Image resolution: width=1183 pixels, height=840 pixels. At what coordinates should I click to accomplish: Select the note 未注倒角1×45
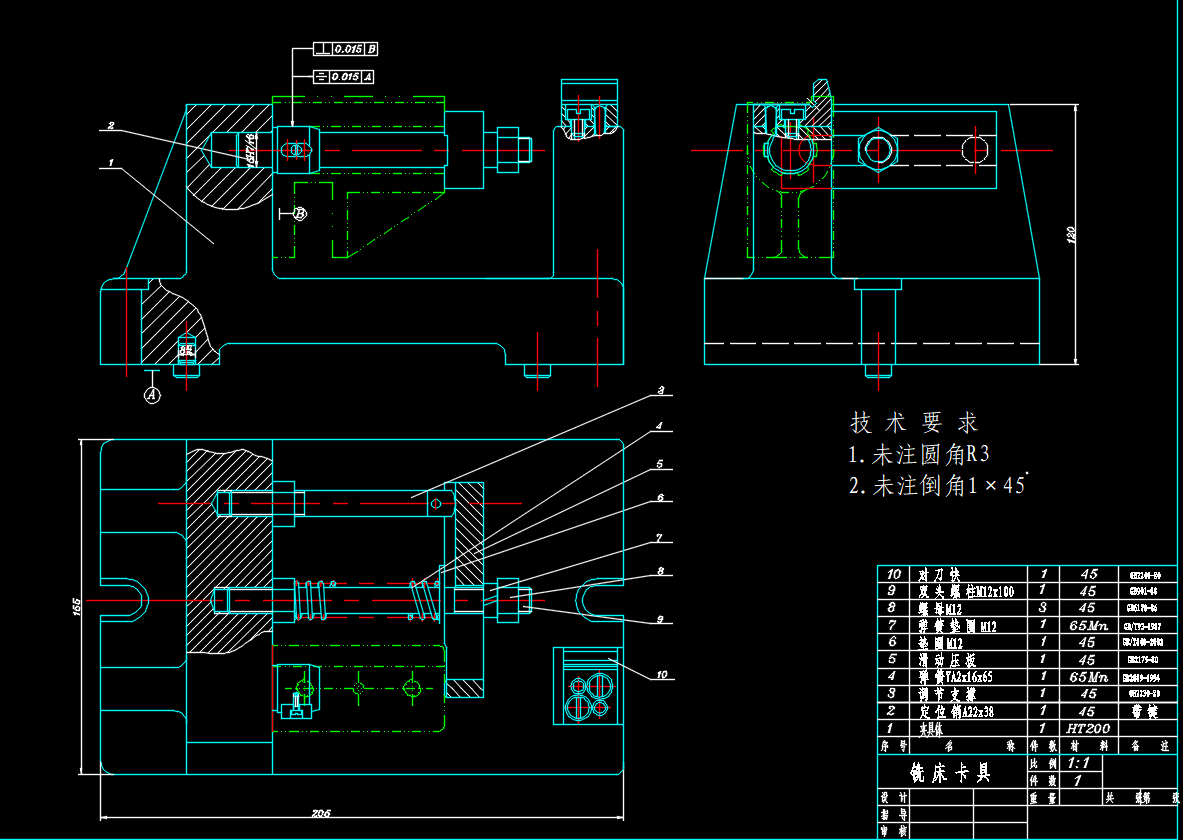[x=936, y=486]
